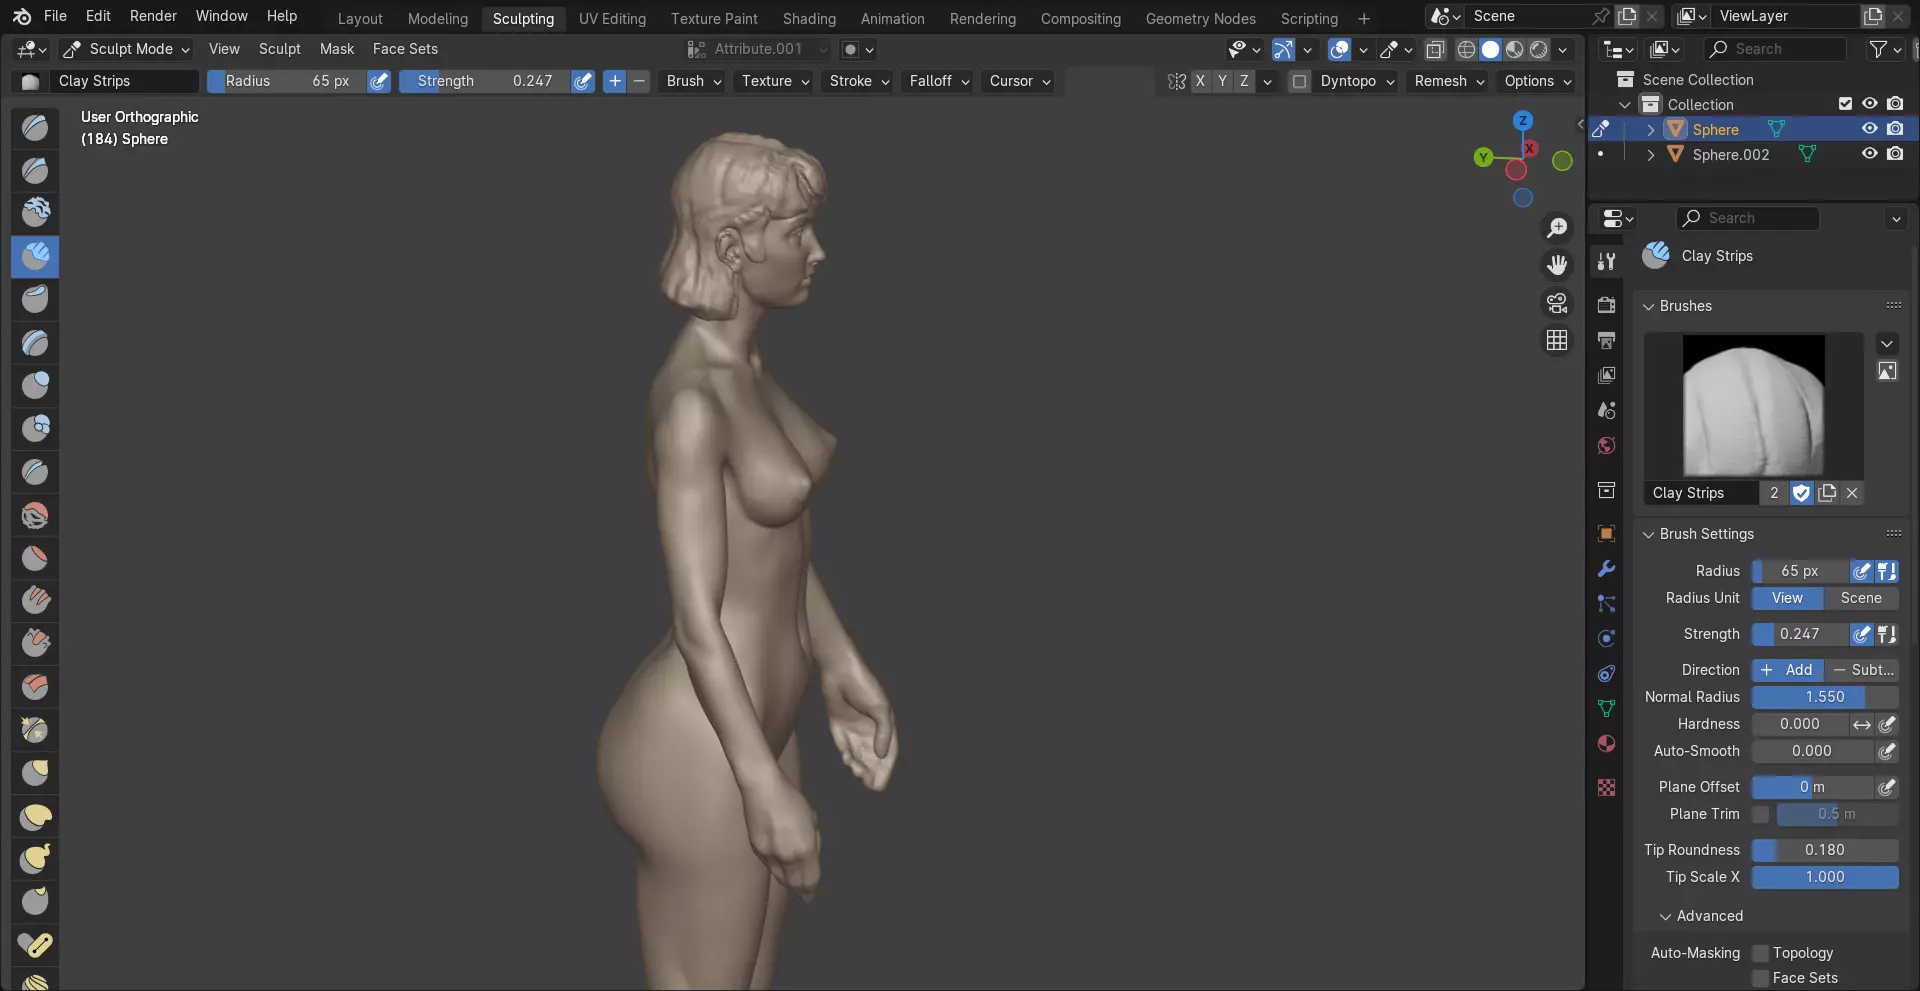This screenshot has width=1920, height=991.
Task: Hide Sphere.002 in viewport via eye icon
Action: click(x=1869, y=154)
